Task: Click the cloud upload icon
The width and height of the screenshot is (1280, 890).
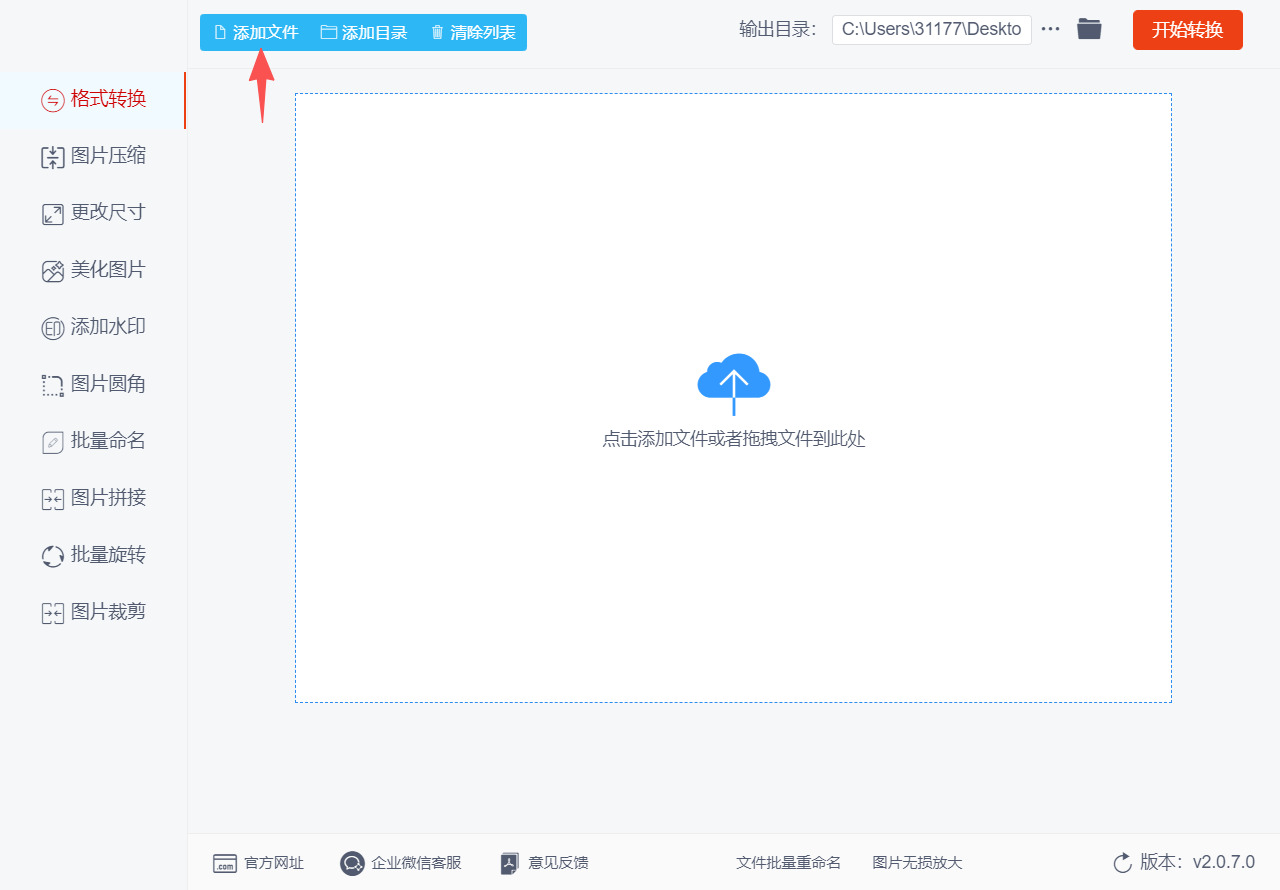Action: click(x=734, y=384)
